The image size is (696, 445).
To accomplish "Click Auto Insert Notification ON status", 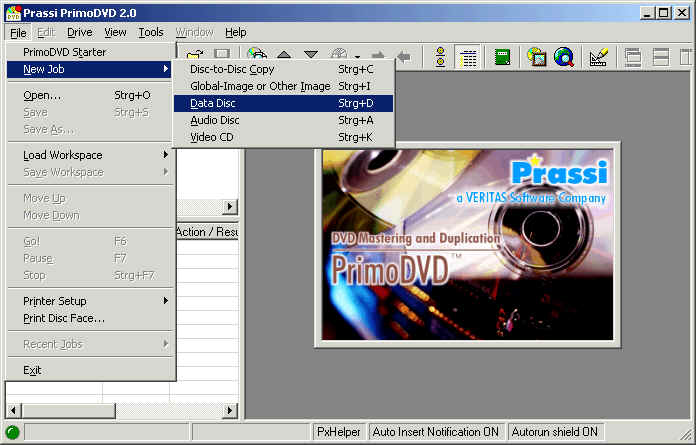I will 436,432.
